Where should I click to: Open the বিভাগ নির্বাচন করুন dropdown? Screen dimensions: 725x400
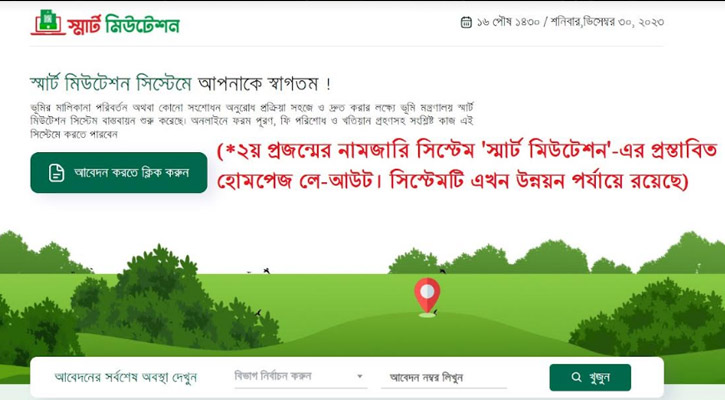coord(301,376)
